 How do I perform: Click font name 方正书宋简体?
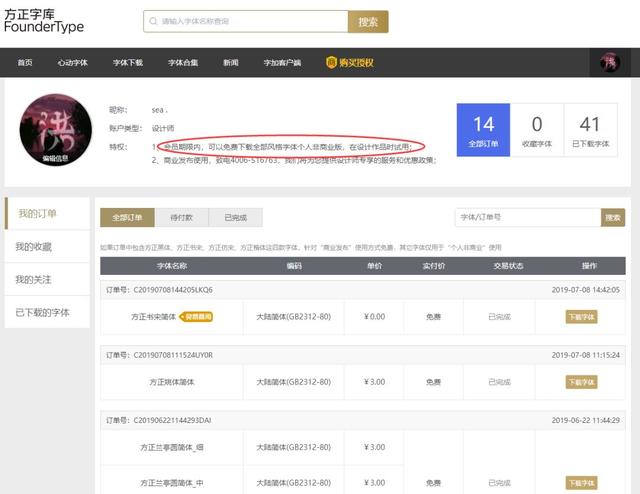click(153, 317)
